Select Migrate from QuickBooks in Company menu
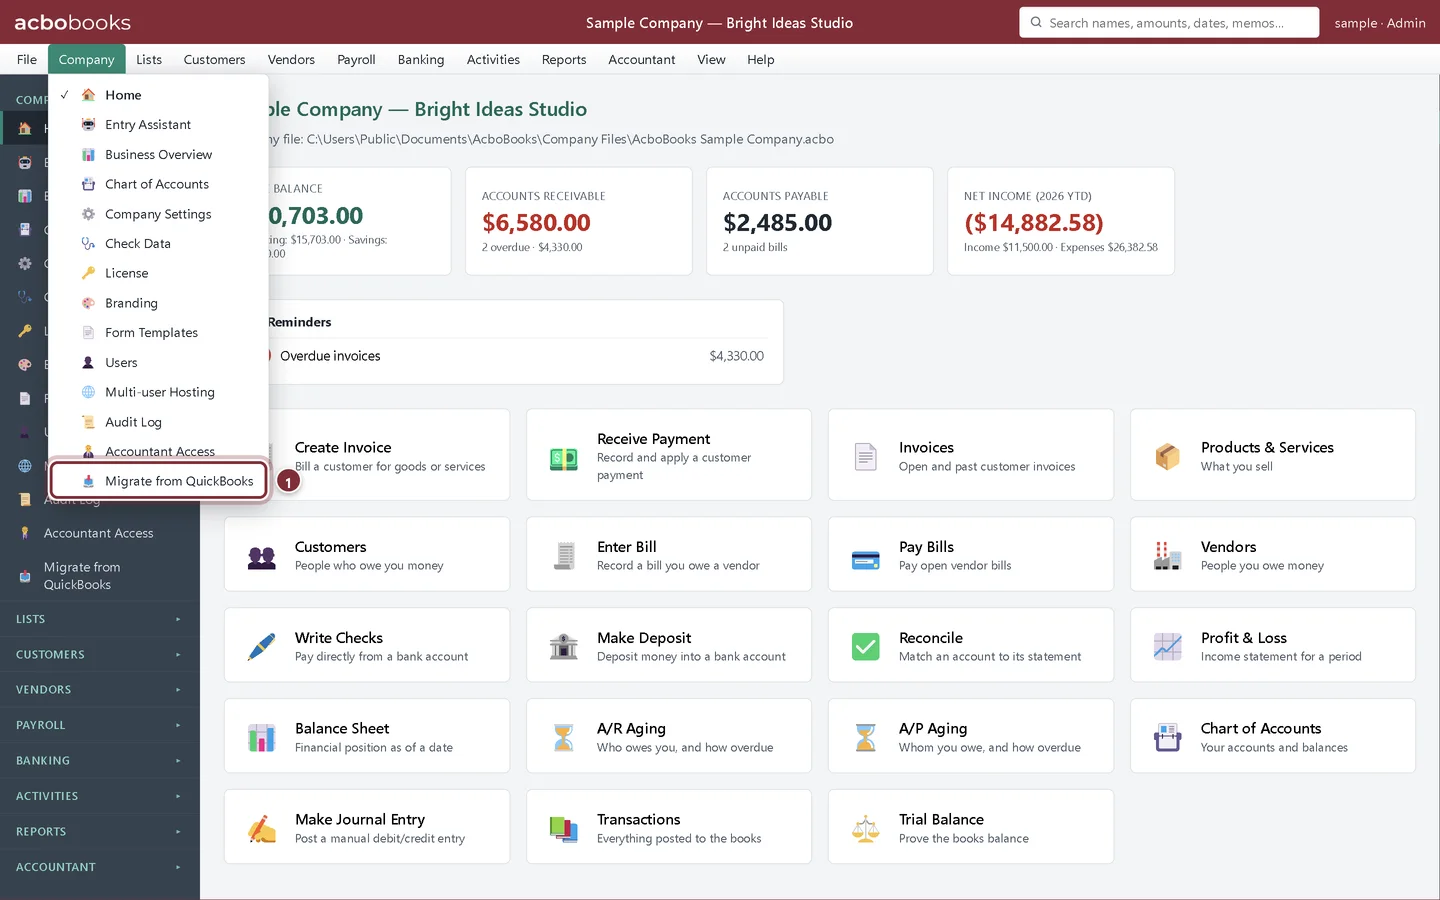The image size is (1440, 900). tap(159, 481)
